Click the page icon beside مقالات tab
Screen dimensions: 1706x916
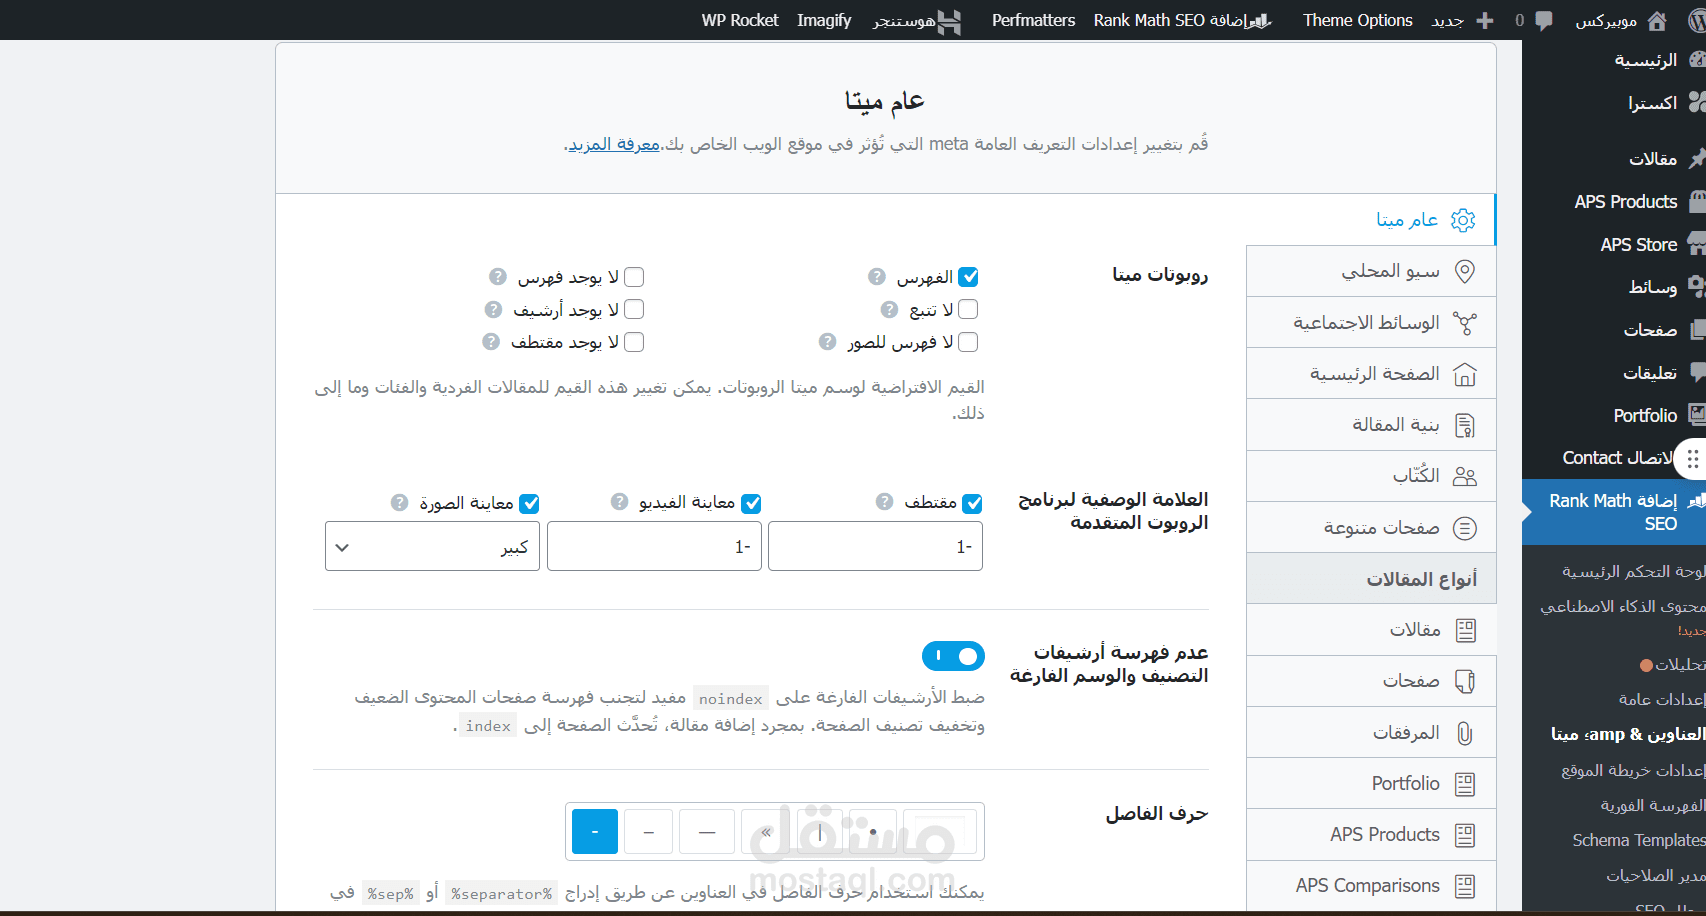click(1466, 630)
